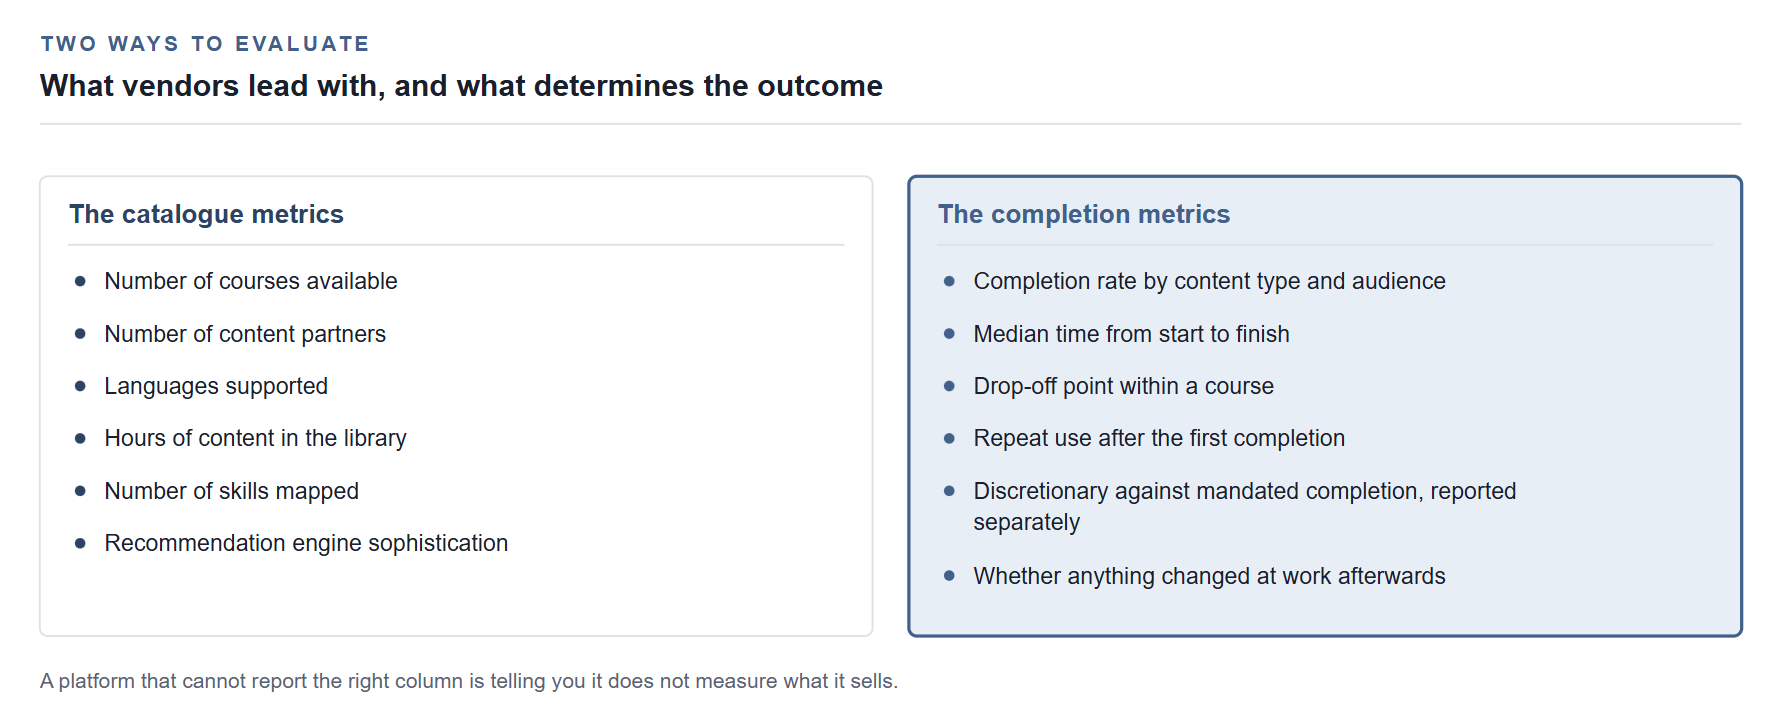Click 'Languages supported' list item
This screenshot has width=1783, height=708.
(216, 386)
